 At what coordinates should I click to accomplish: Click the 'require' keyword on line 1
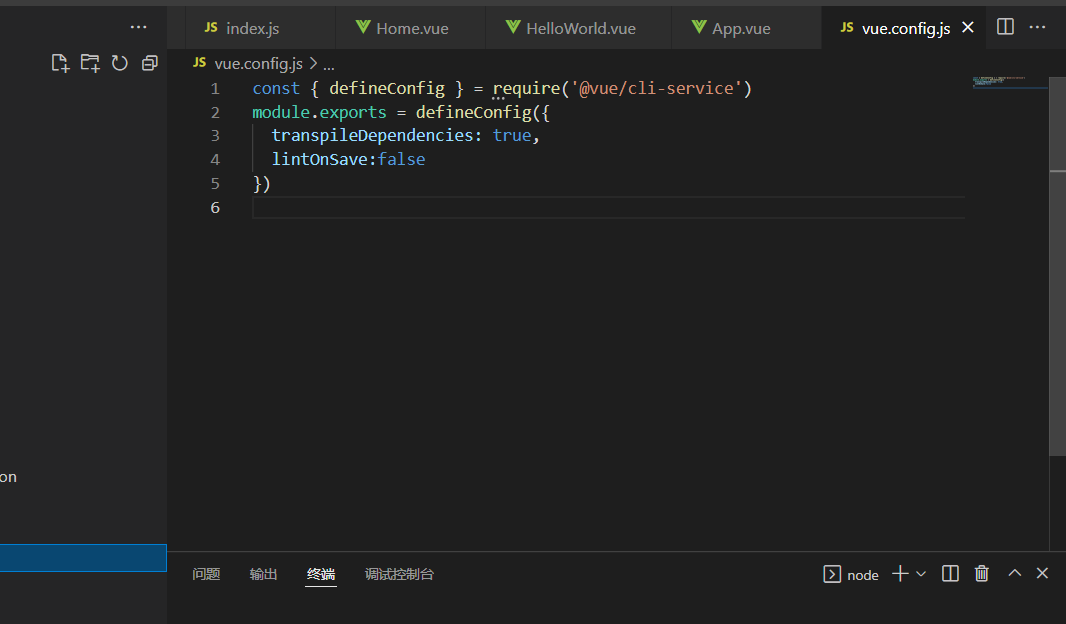[x=526, y=88]
